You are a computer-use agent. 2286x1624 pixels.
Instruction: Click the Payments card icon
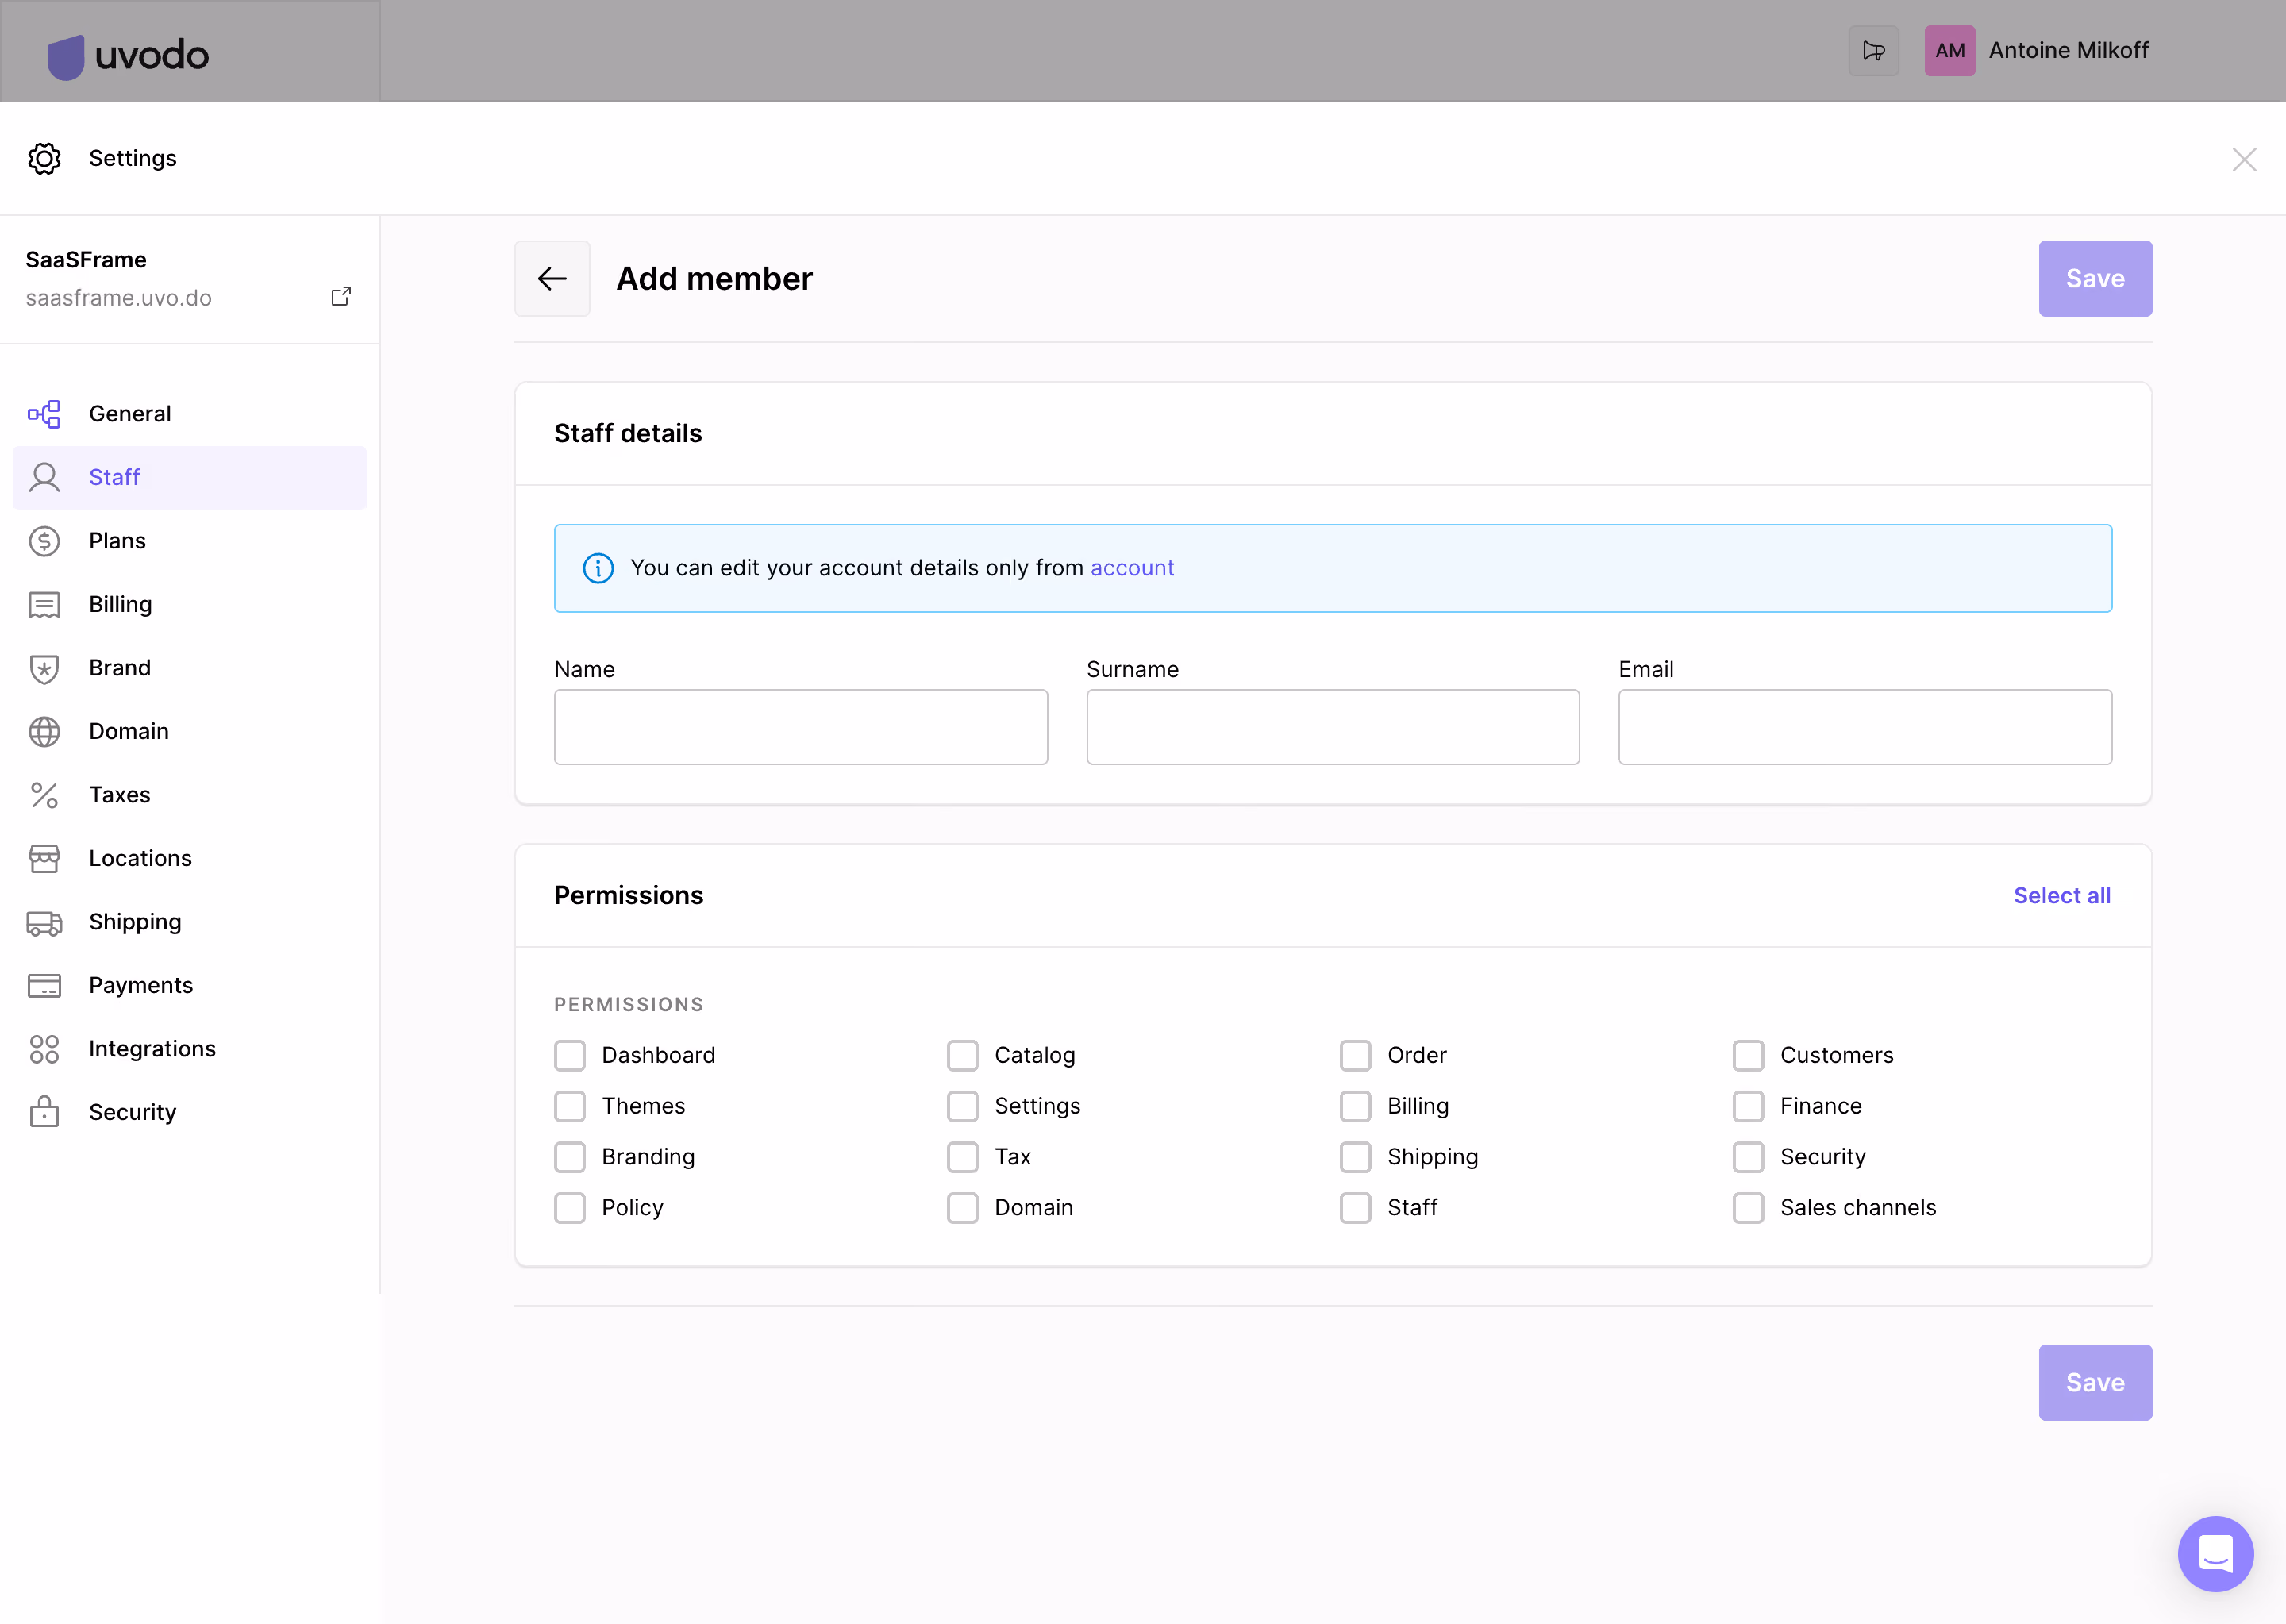point(44,985)
